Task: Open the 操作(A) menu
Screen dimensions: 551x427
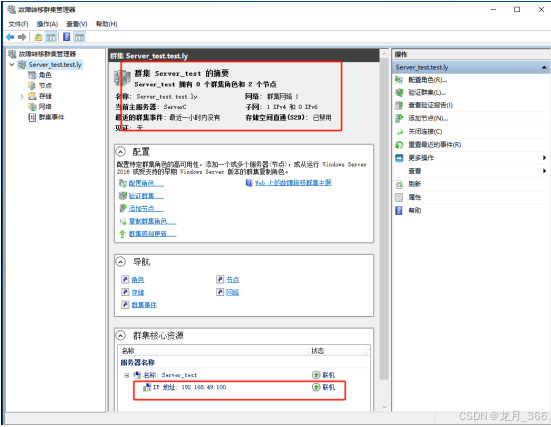Action: click(x=47, y=24)
